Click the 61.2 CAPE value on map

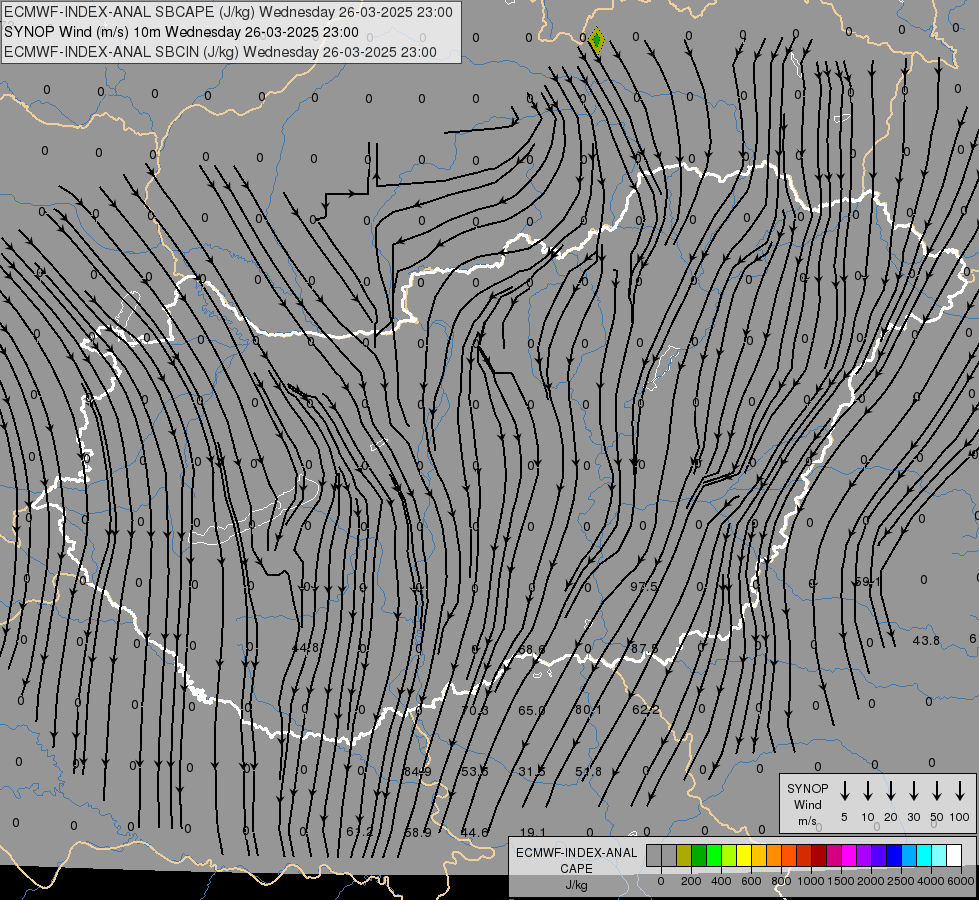(360, 833)
